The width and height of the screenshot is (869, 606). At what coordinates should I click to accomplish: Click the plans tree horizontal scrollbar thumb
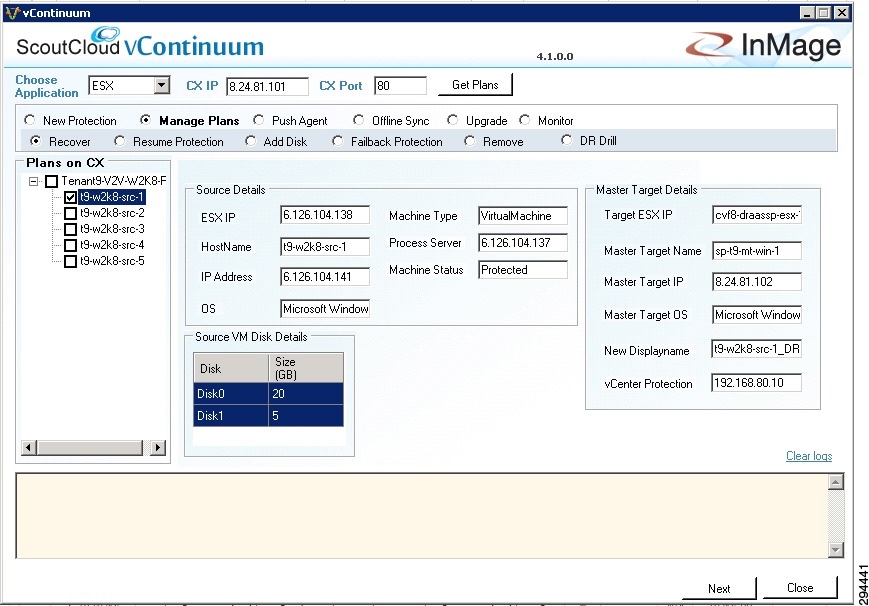(90, 447)
